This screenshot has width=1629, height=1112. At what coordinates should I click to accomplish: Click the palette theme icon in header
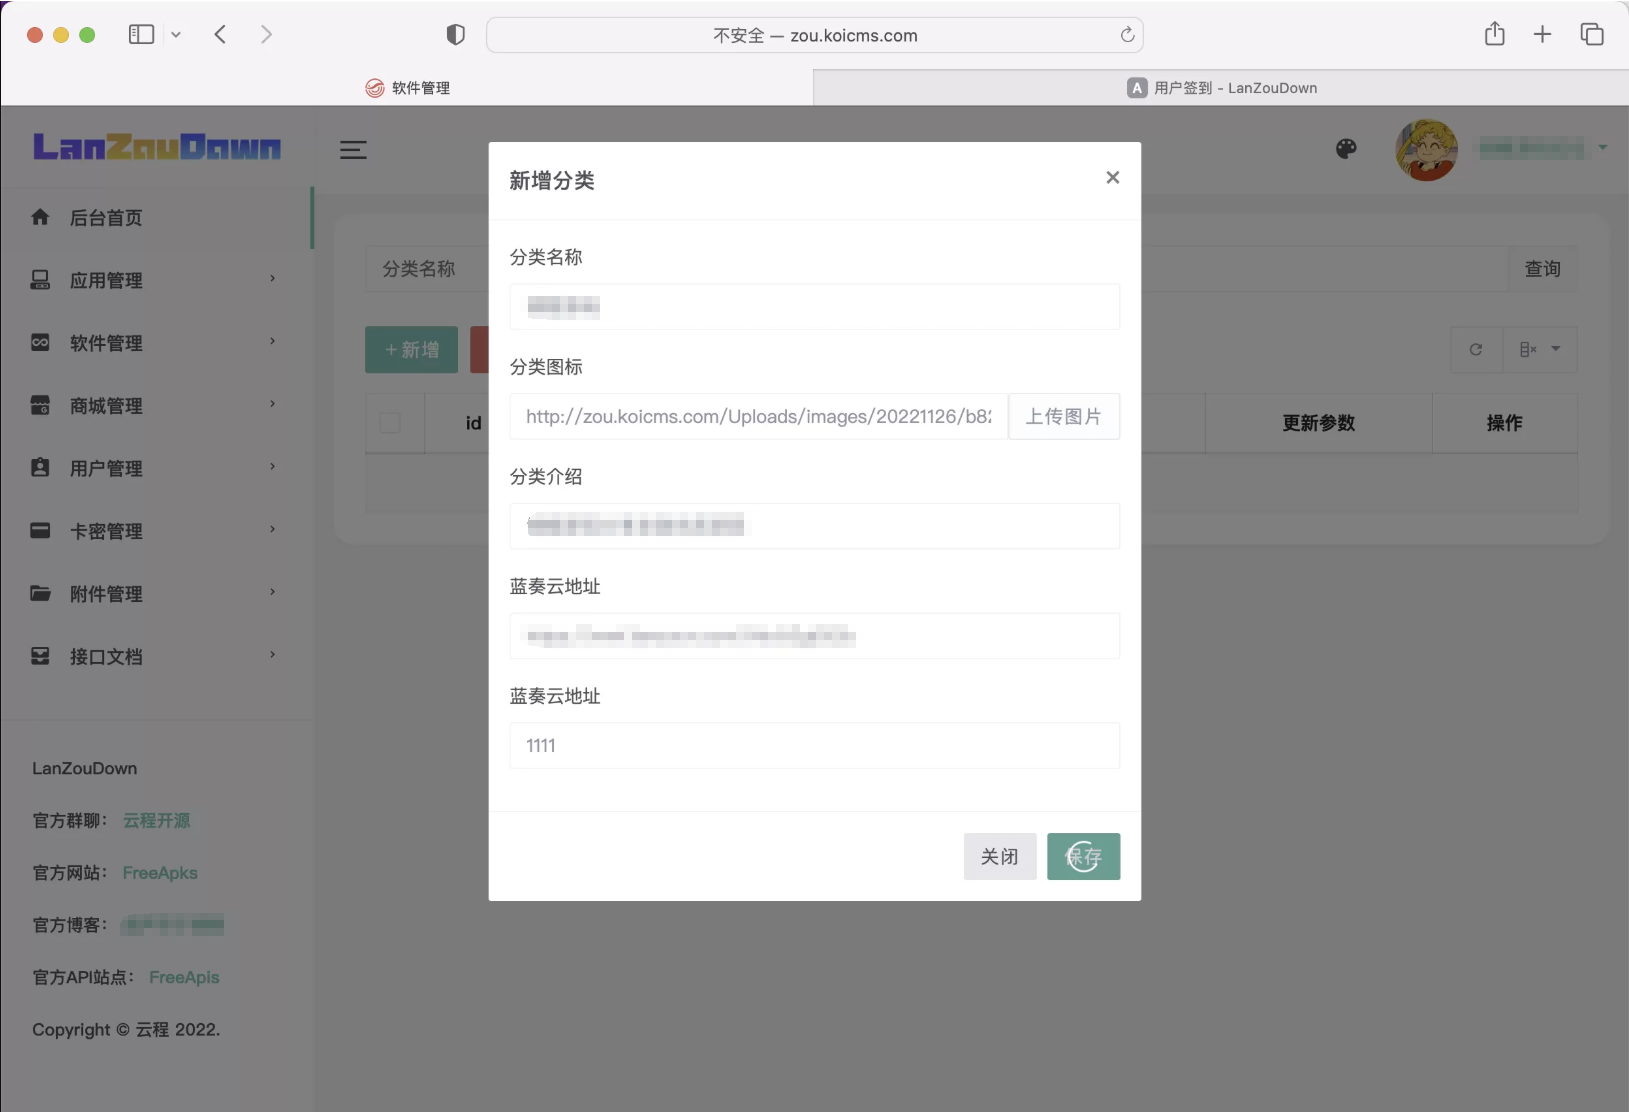(x=1346, y=149)
